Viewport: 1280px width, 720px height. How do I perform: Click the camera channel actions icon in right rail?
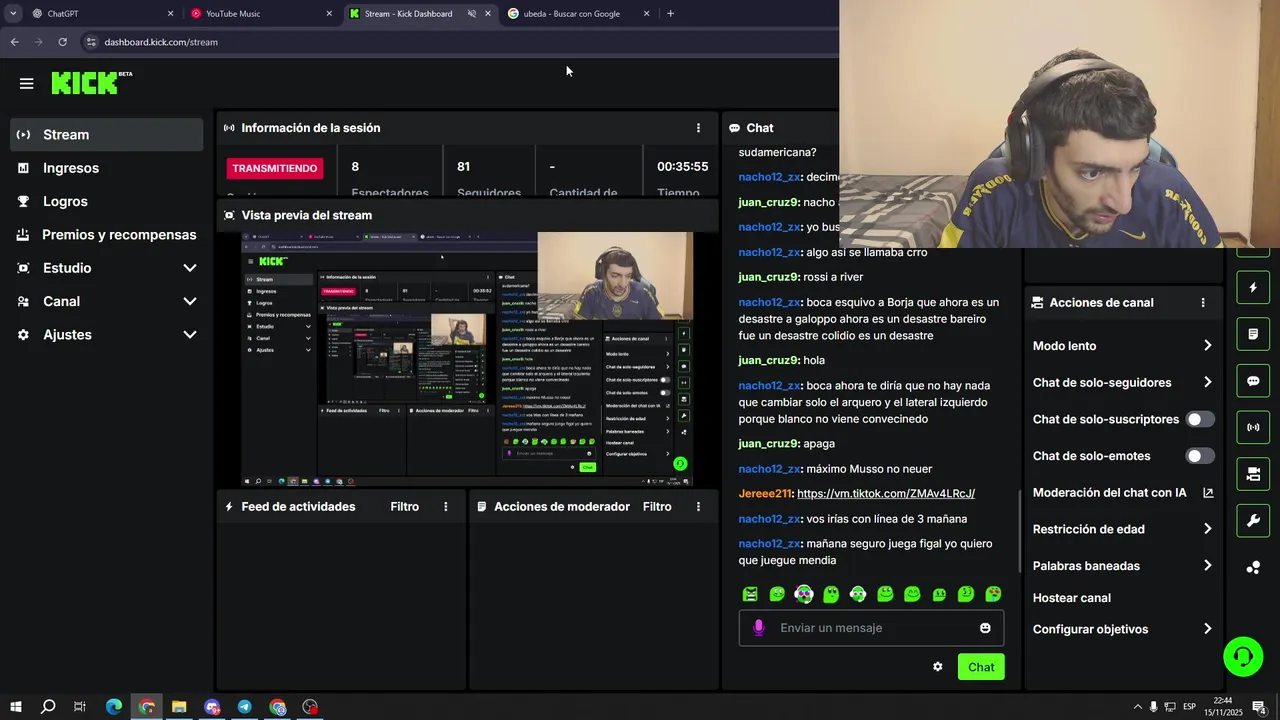pos(1253,474)
